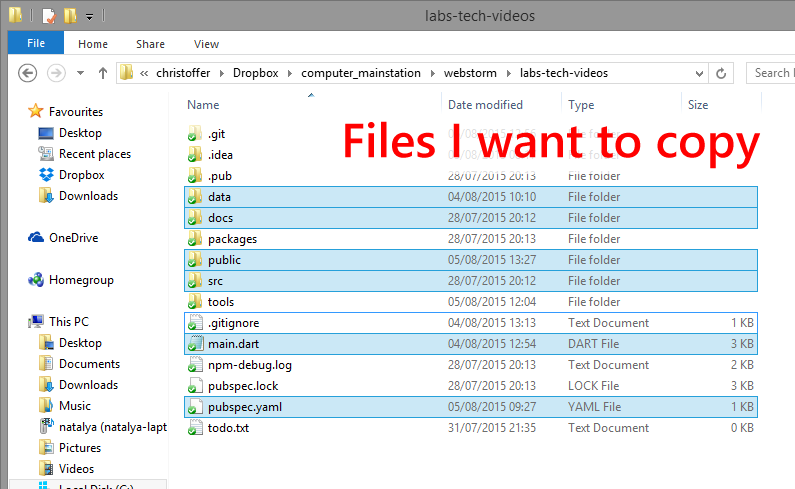Sort by the Size column header
Viewport: 795px width, 489px height.
coord(698,104)
